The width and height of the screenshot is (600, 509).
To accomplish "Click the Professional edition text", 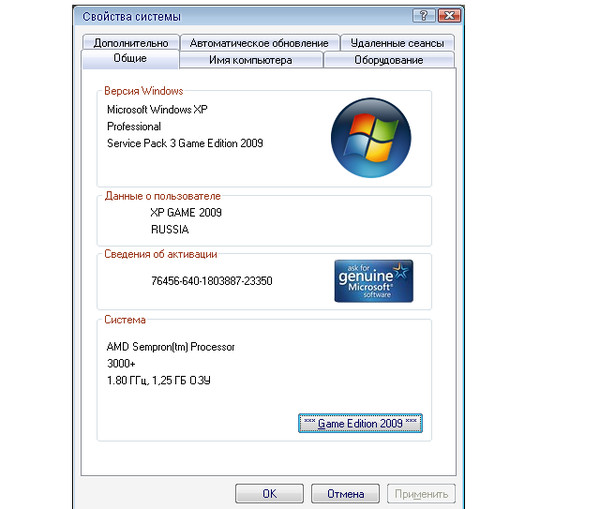I will point(134,126).
